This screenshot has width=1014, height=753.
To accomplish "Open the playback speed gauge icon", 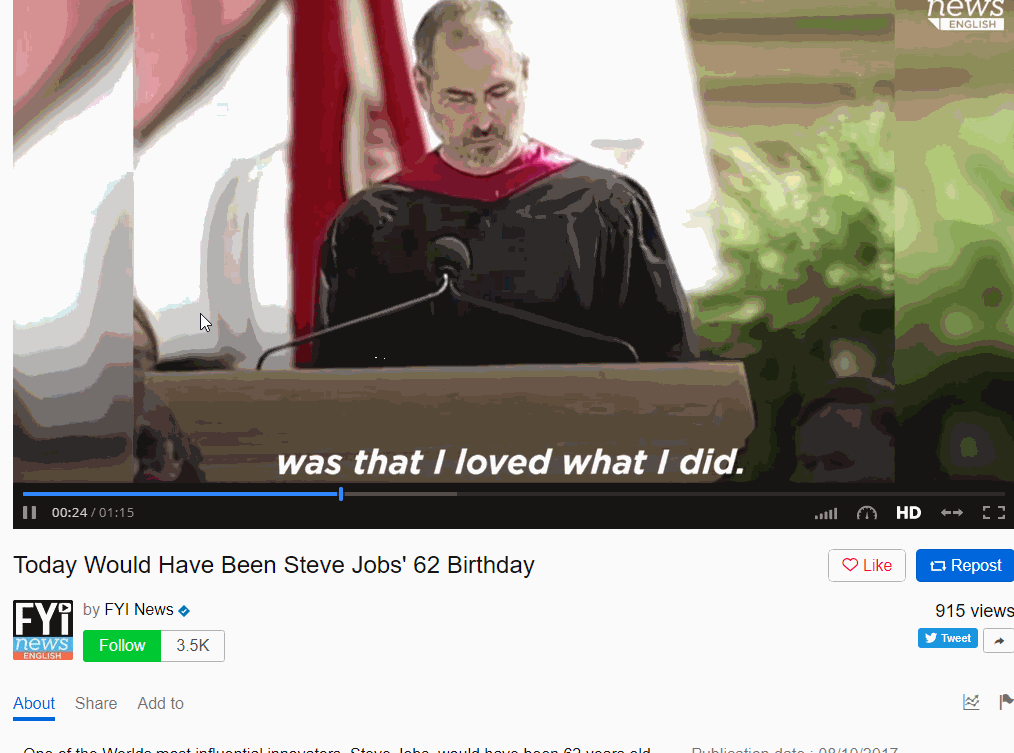I will point(867,513).
